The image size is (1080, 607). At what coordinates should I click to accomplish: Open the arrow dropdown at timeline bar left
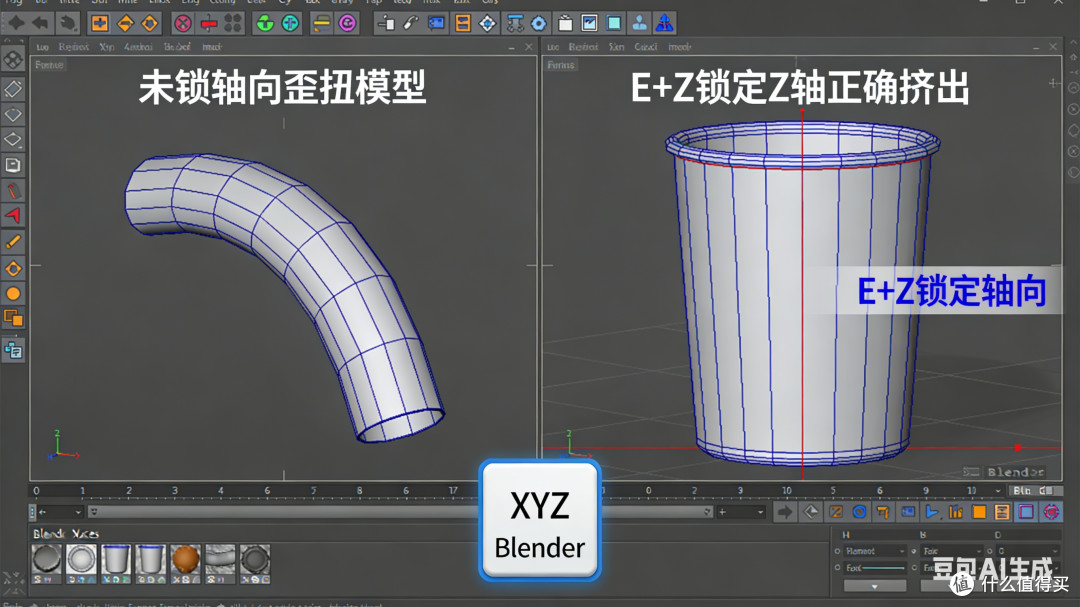pos(60,512)
